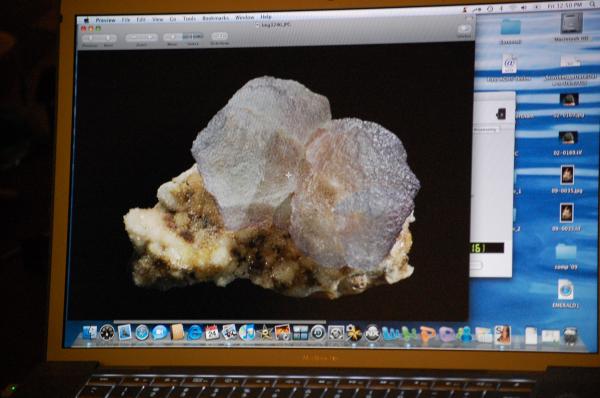Launch Safari compass icon in the Dock

click(142, 332)
